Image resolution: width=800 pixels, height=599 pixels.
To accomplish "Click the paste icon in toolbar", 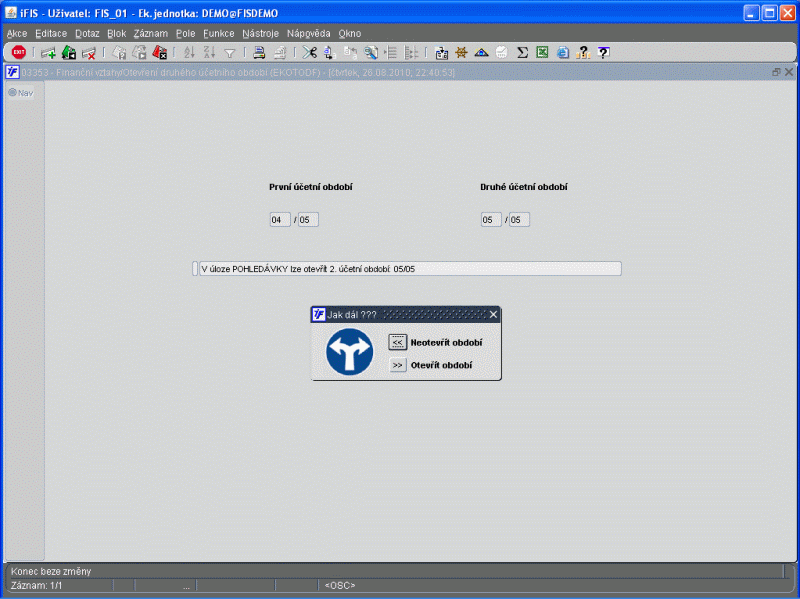I will point(350,53).
